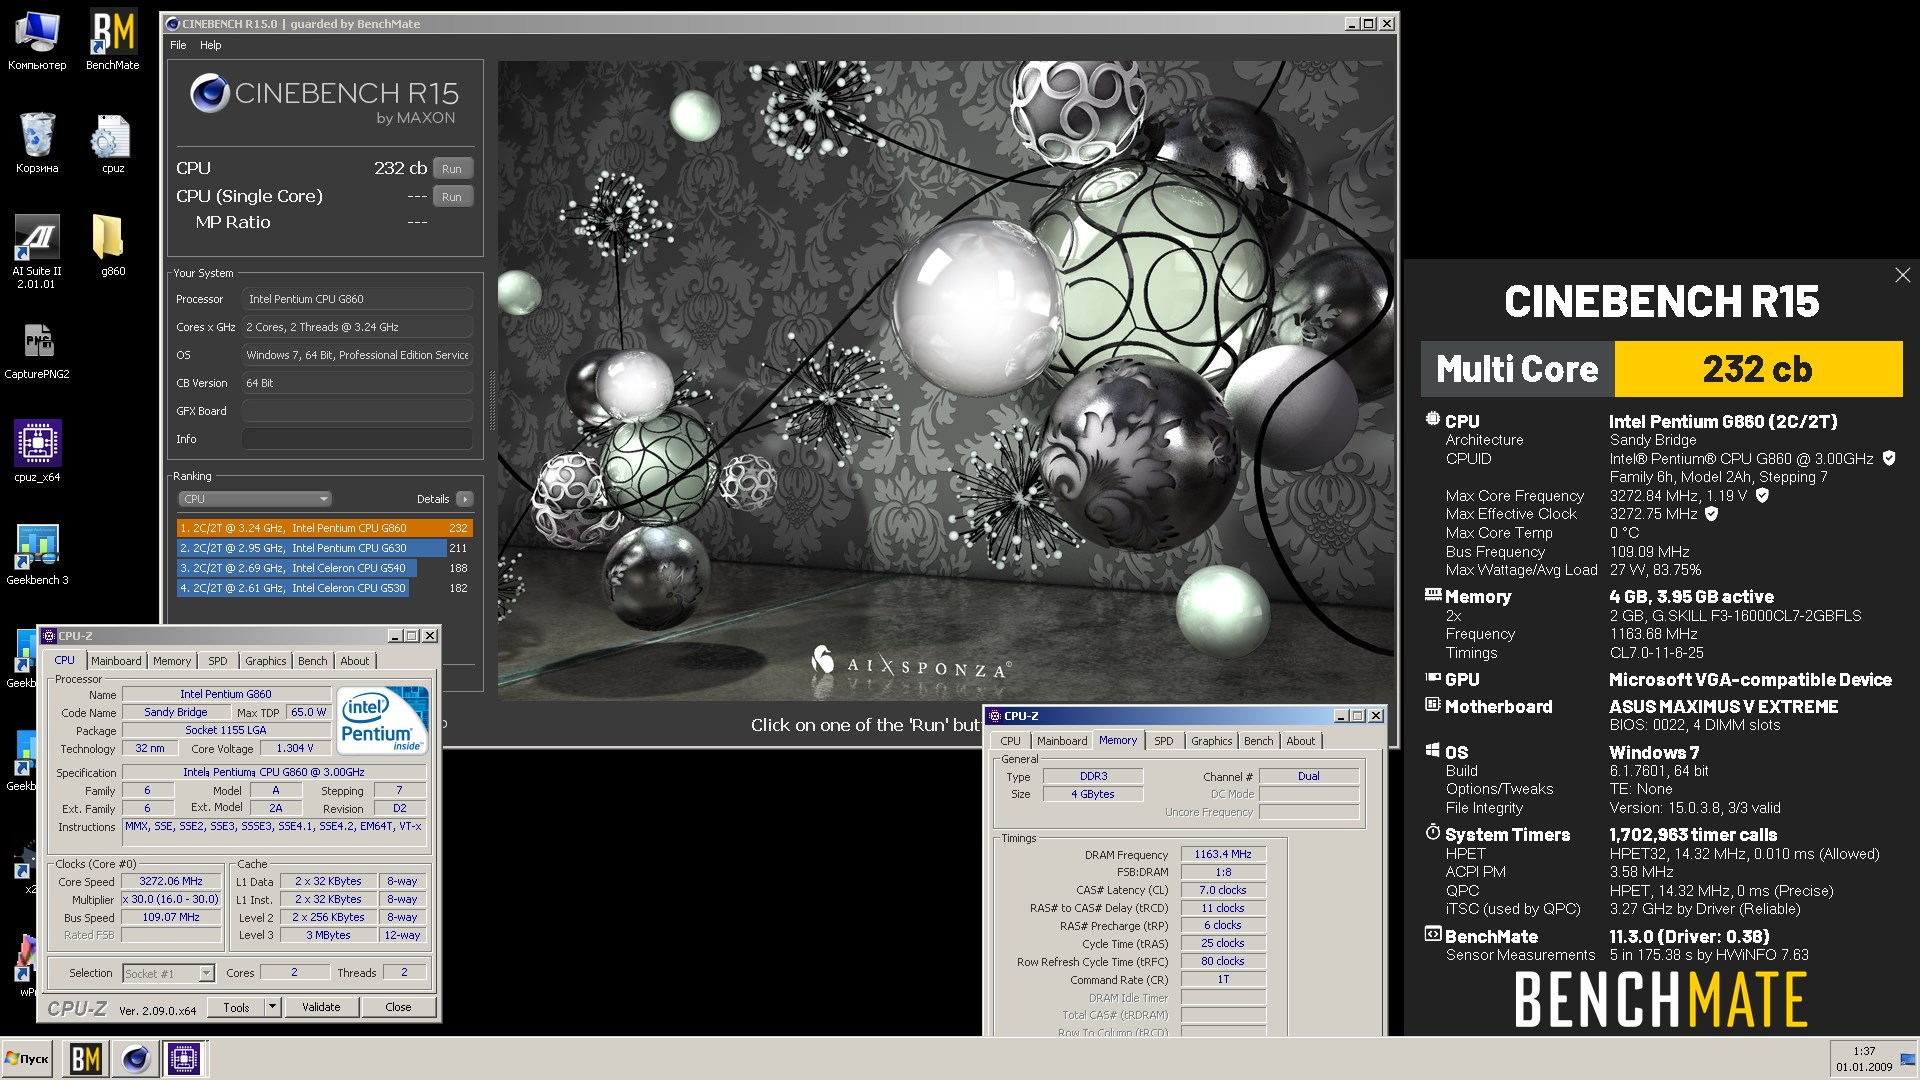
Task: Click the Intel Pentium inside logo in CPU-Z
Action: tap(382, 720)
